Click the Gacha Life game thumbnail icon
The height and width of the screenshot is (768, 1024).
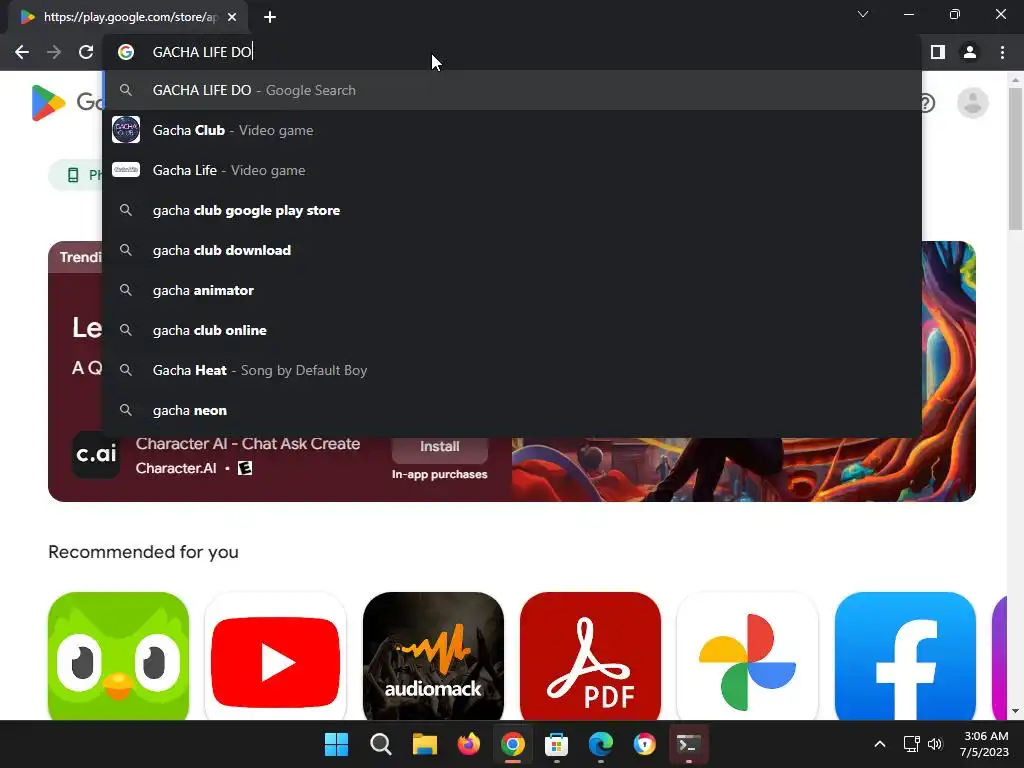pos(126,170)
